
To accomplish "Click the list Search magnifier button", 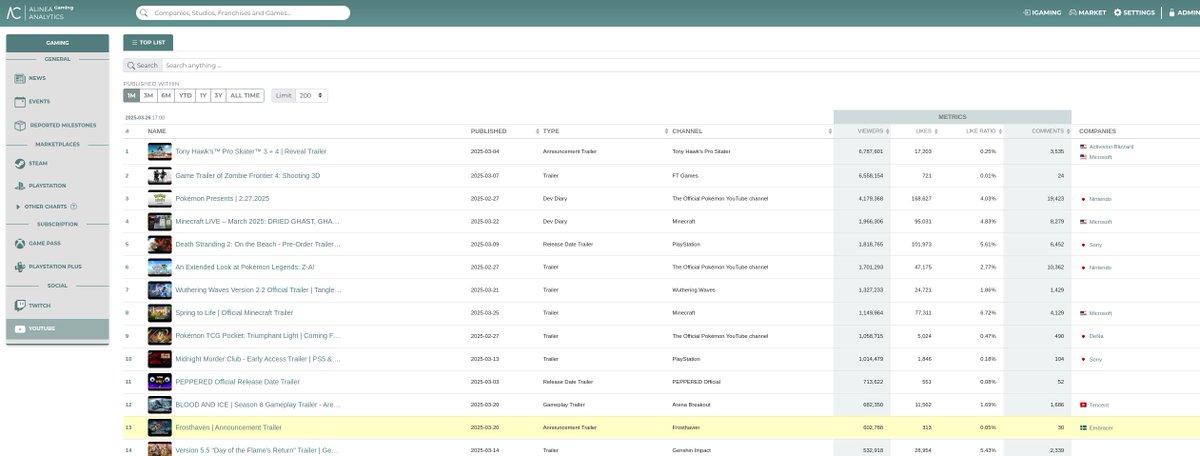I will coord(143,65).
